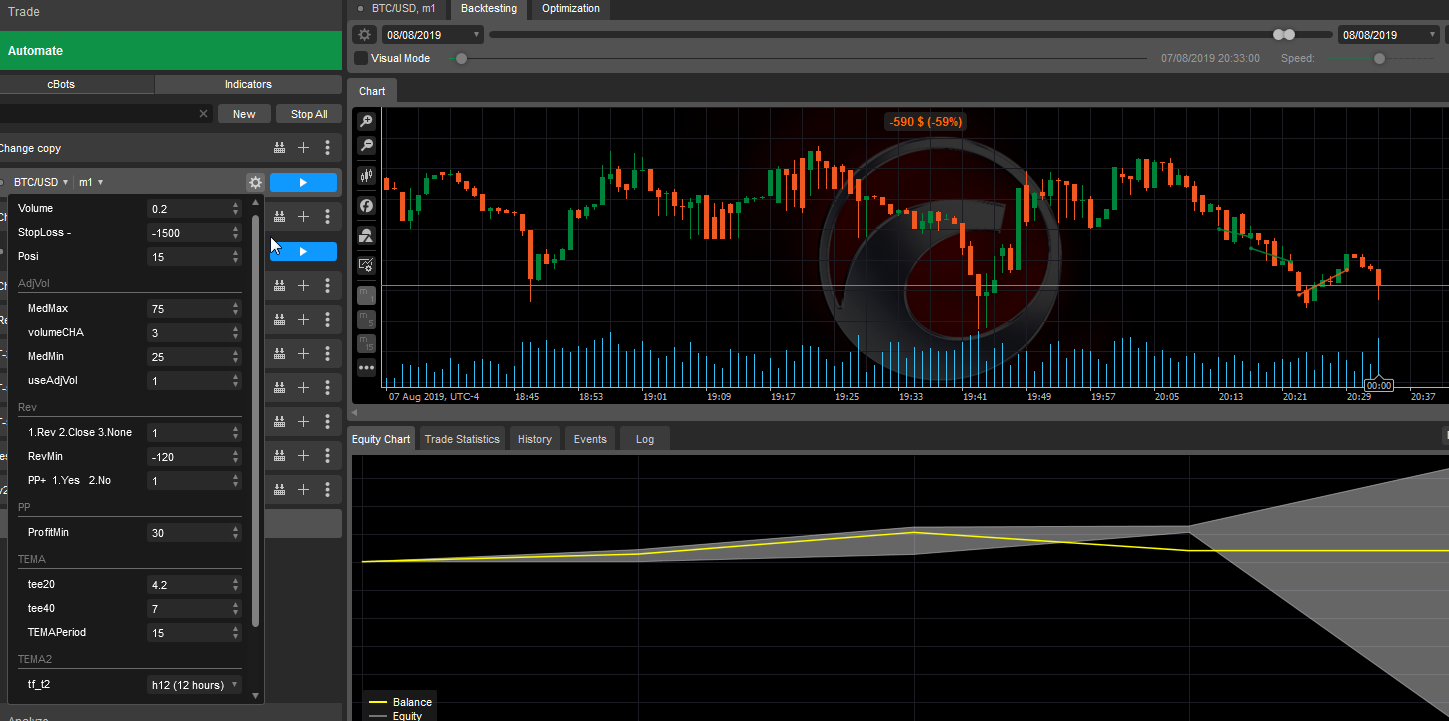The height and width of the screenshot is (721, 1449).
Task: Open the History tab
Action: click(535, 439)
